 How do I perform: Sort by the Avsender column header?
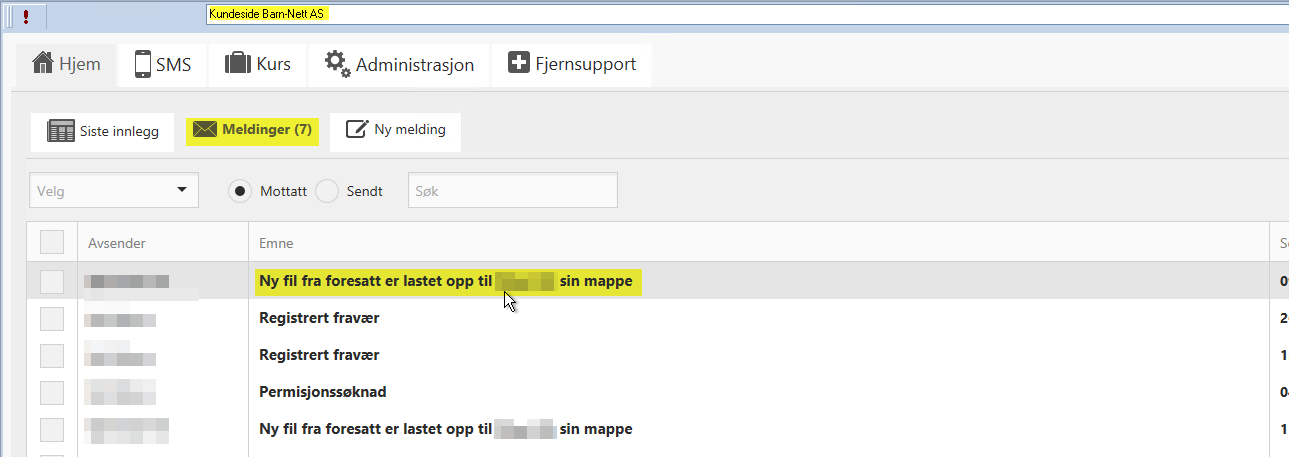(117, 243)
